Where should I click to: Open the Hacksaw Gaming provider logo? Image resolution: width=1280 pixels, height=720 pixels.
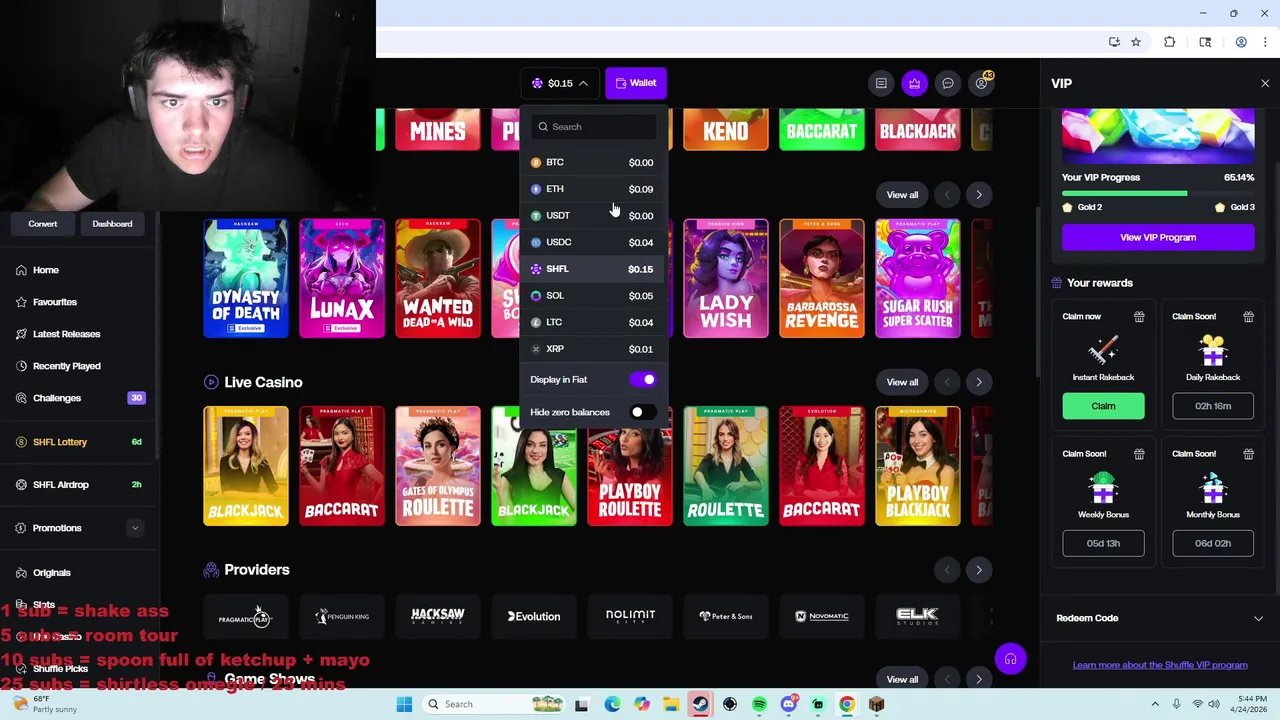click(x=438, y=616)
